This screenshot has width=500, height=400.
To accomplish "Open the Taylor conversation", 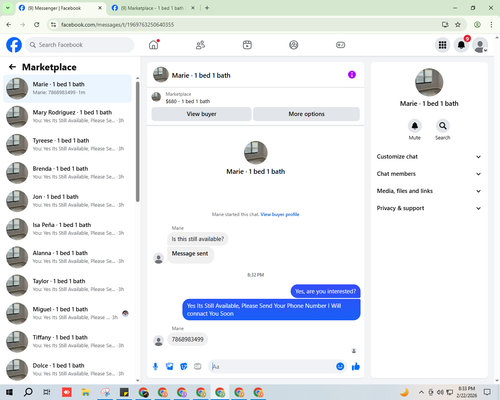I will click(x=67, y=285).
